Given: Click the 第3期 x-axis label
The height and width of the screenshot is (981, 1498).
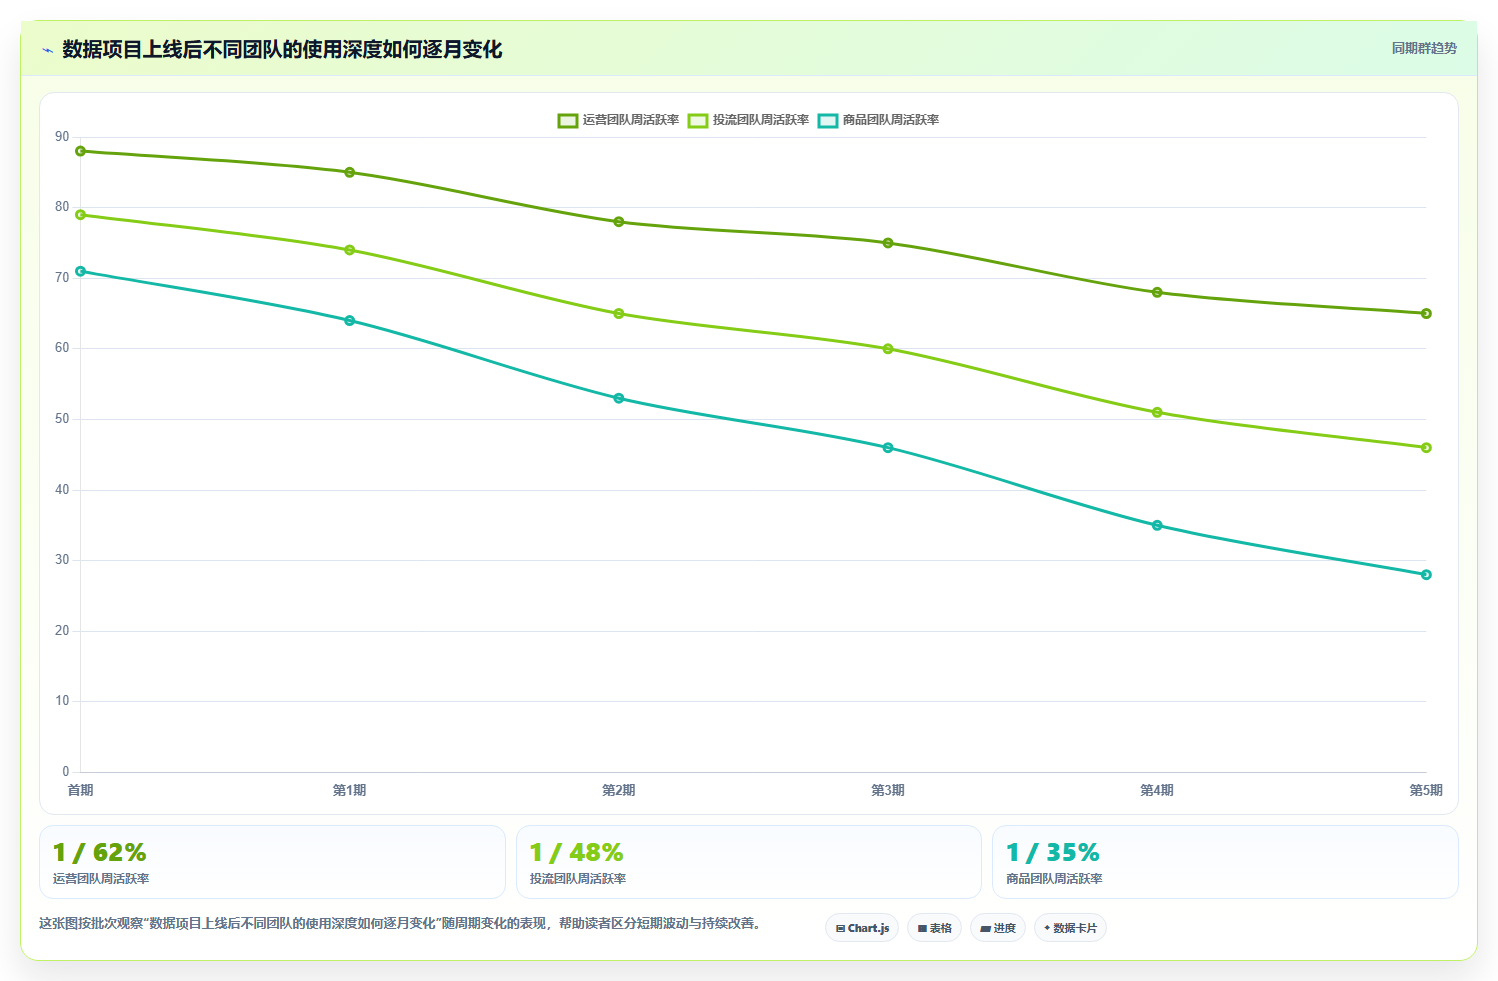Looking at the screenshot, I should pyautogui.click(x=888, y=790).
